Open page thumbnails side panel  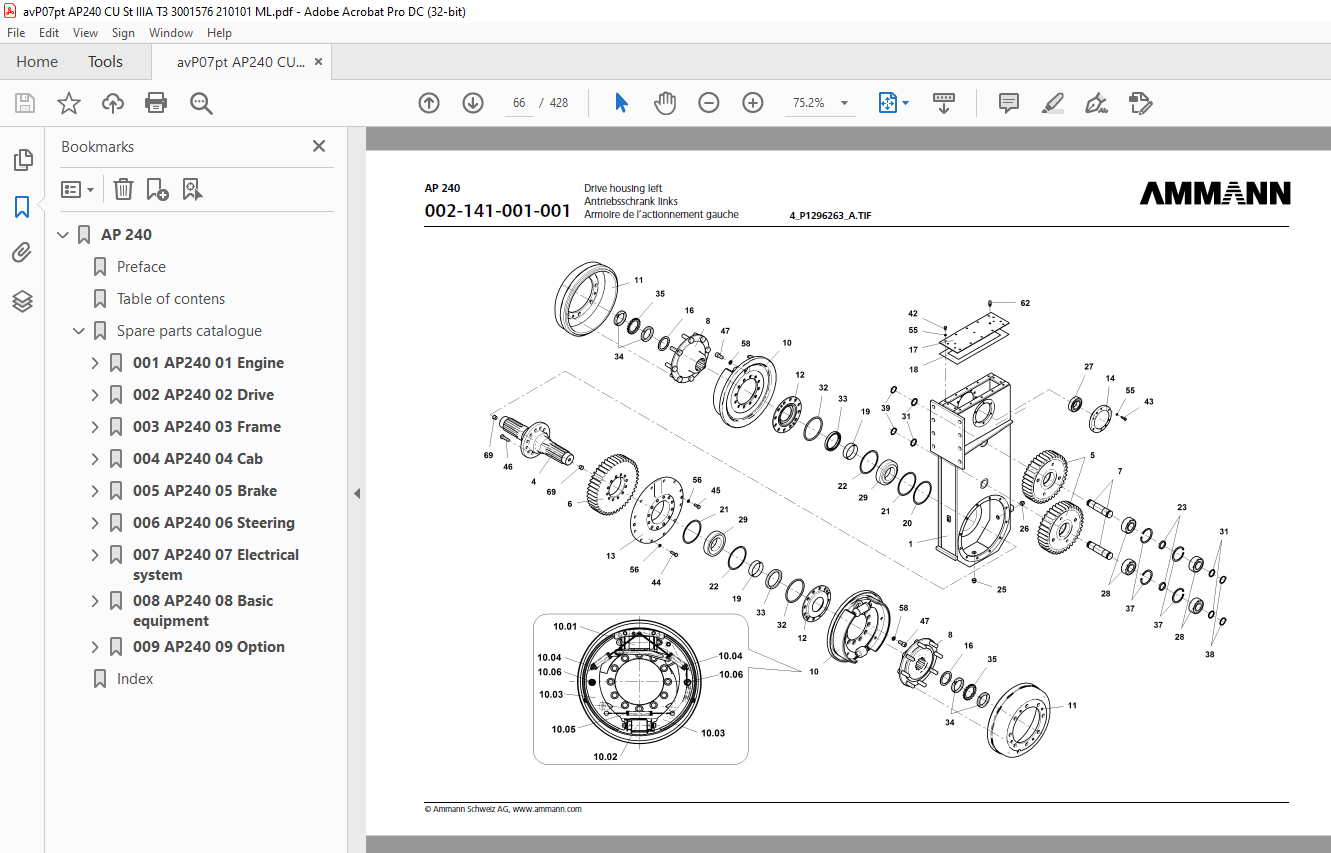click(x=22, y=159)
